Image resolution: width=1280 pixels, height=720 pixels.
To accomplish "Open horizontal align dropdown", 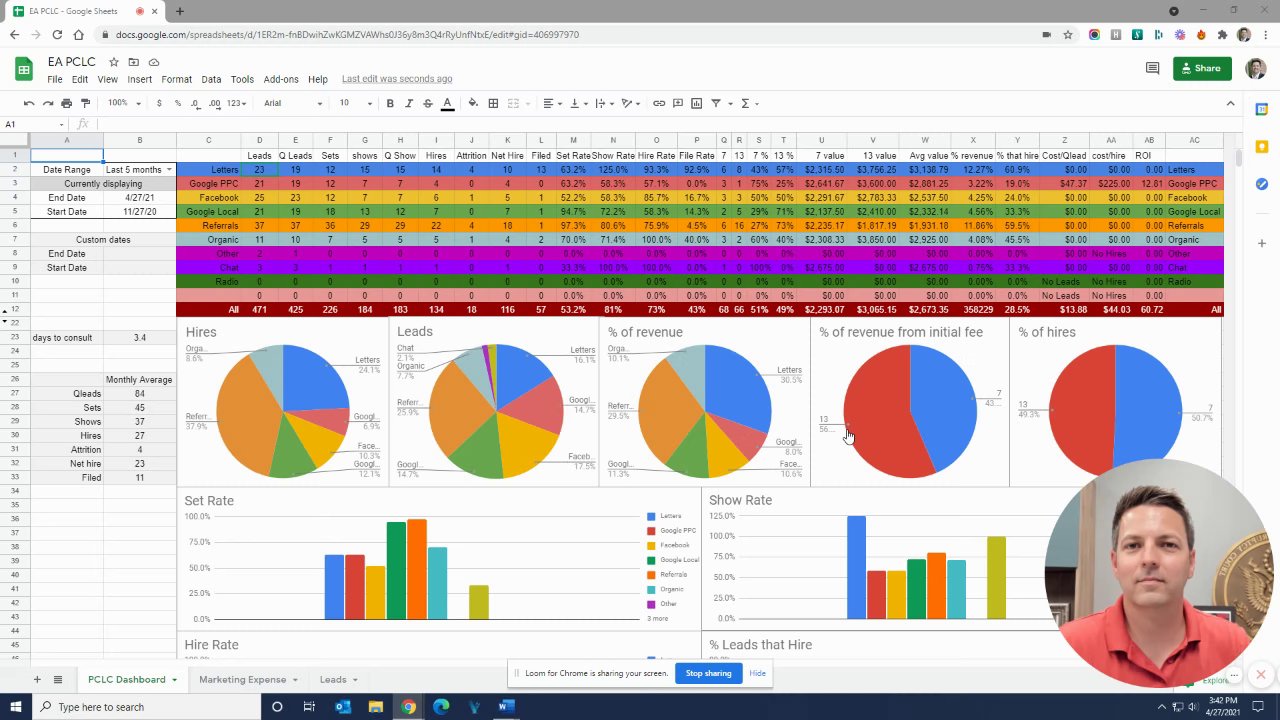I will pos(551,103).
